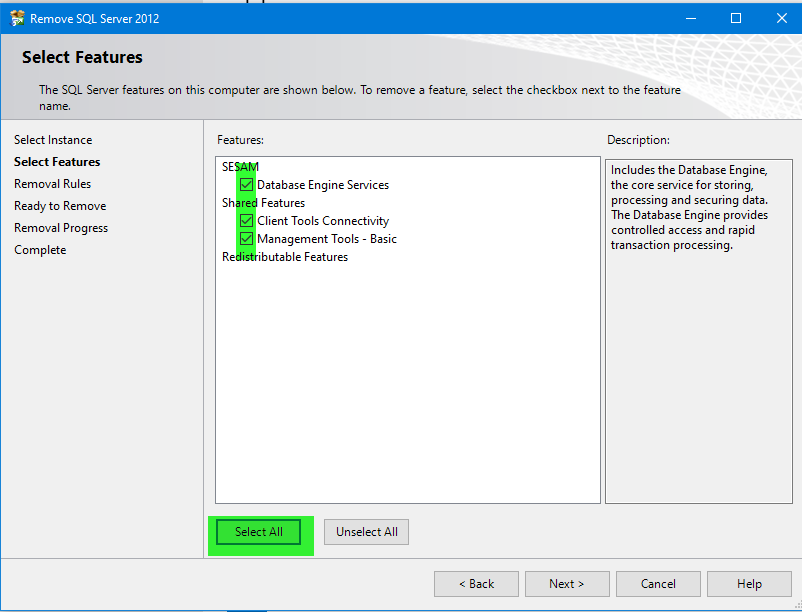Screen dimensions: 802x612
Task: Click the Features: list label
Action: pos(240,140)
